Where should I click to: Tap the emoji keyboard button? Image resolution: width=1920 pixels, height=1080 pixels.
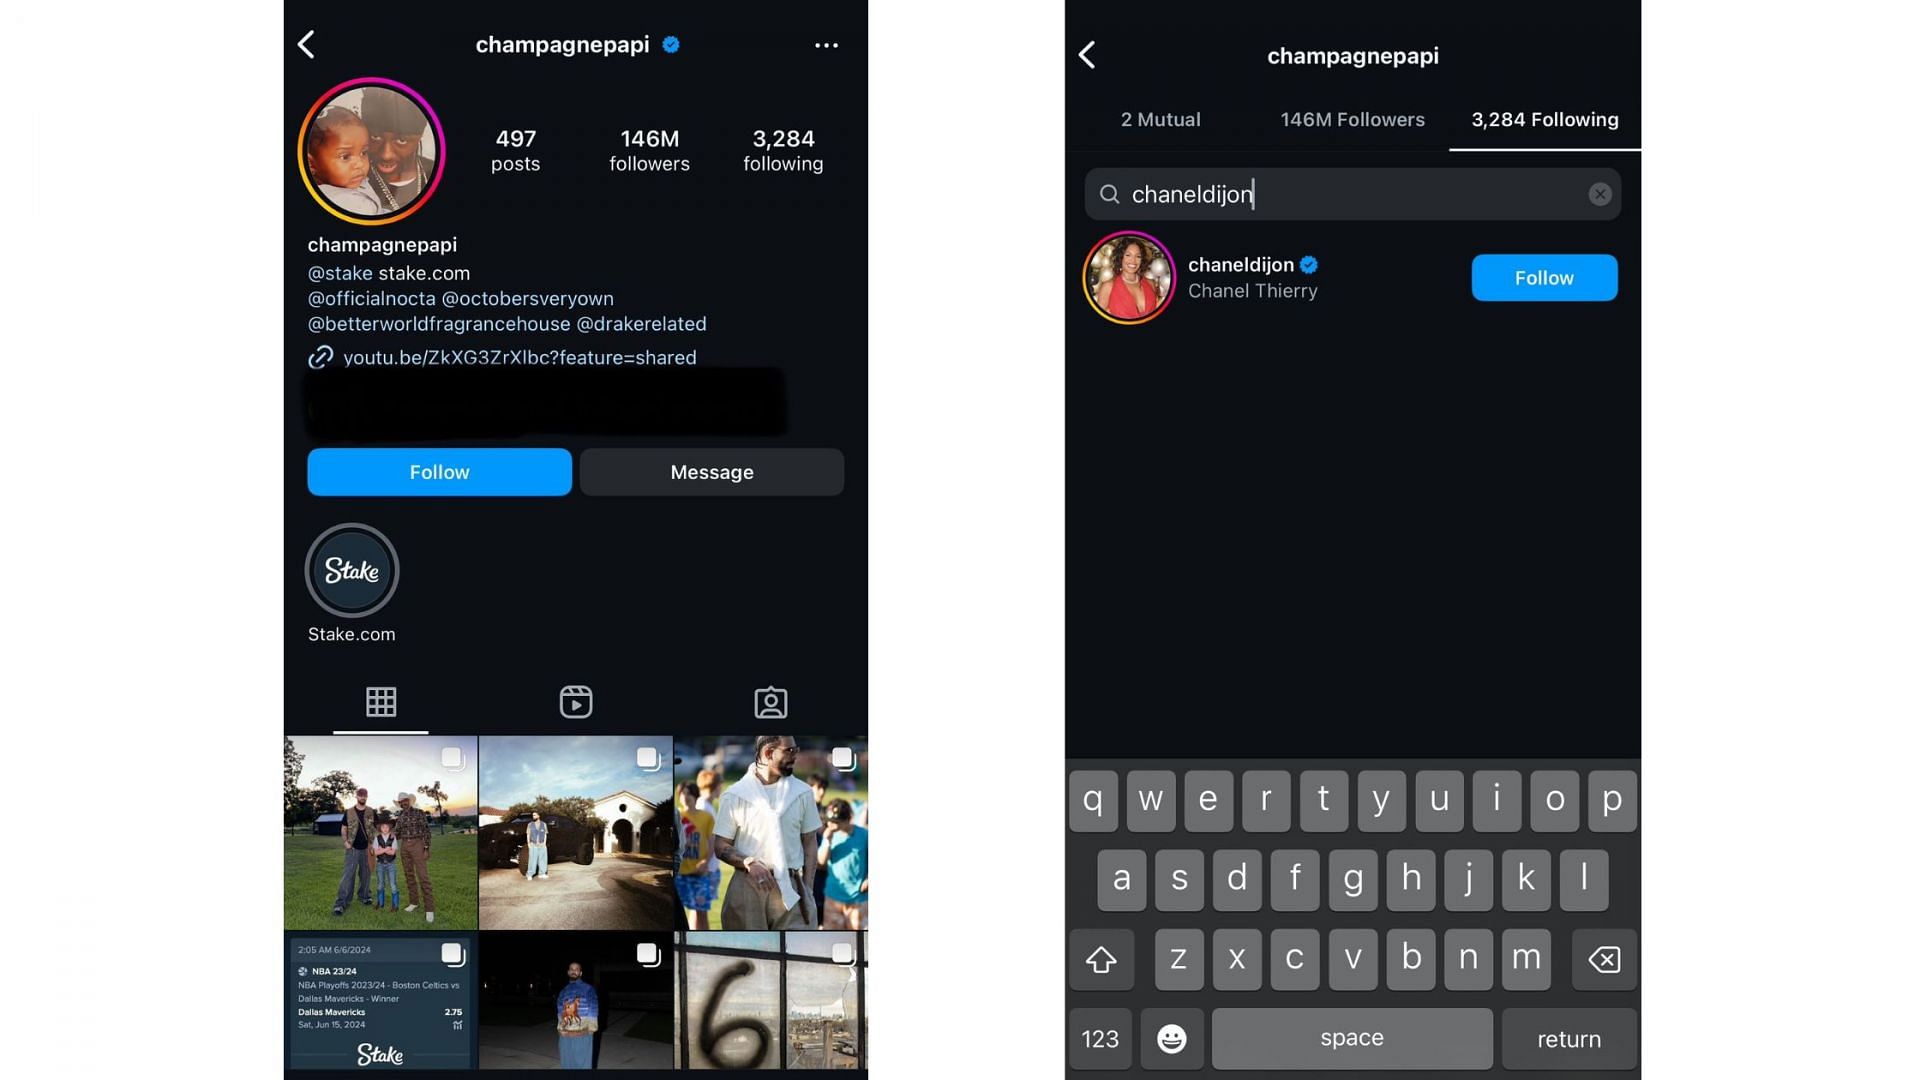point(1172,1038)
